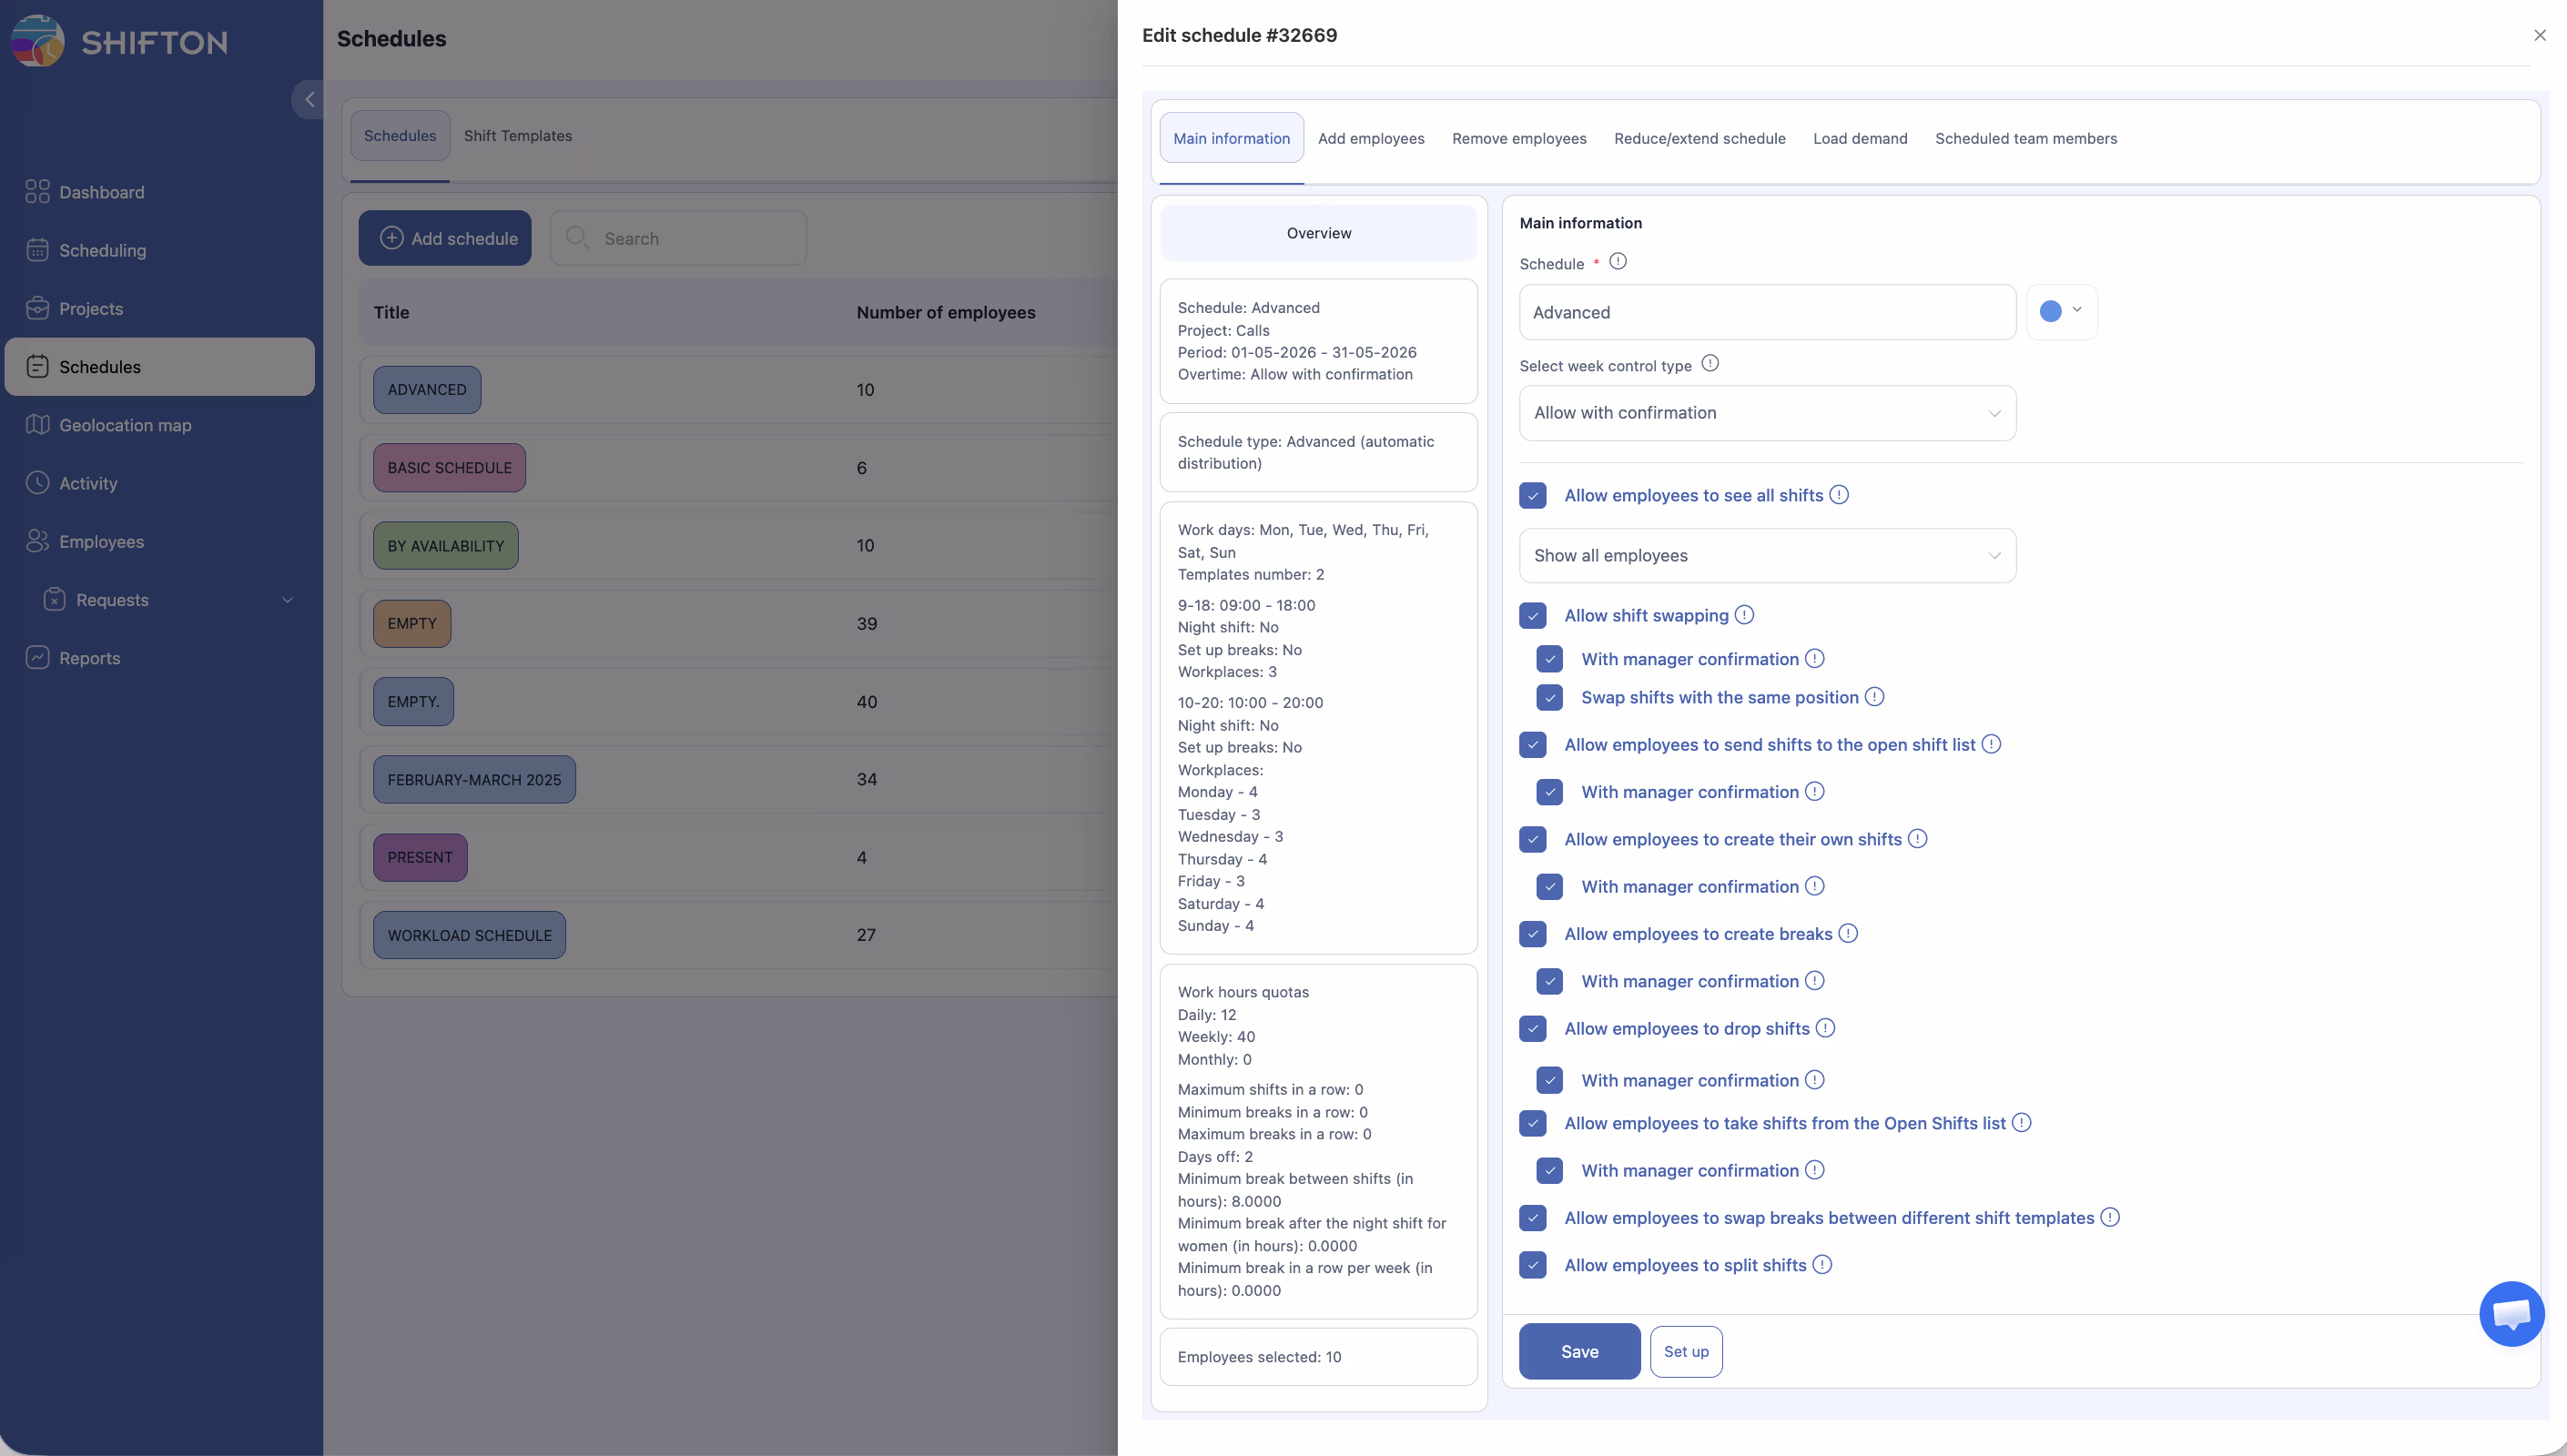Collapse the sidebar with arrow button

[x=309, y=99]
